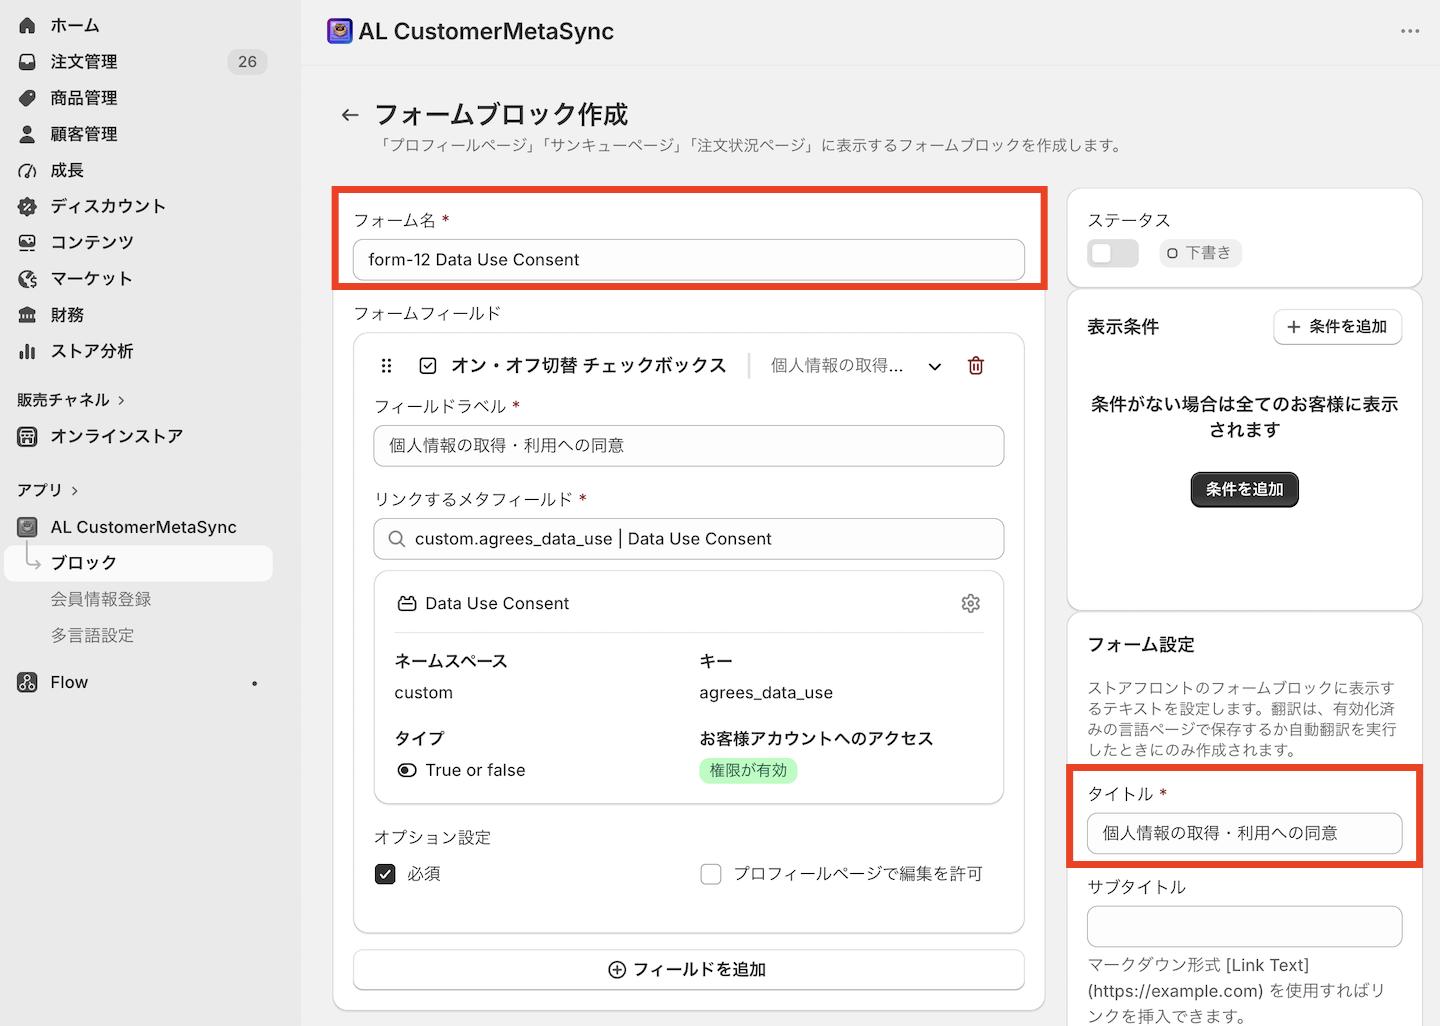The image size is (1440, 1026).
Task: Delete the field with the red trash icon
Action: 976,366
